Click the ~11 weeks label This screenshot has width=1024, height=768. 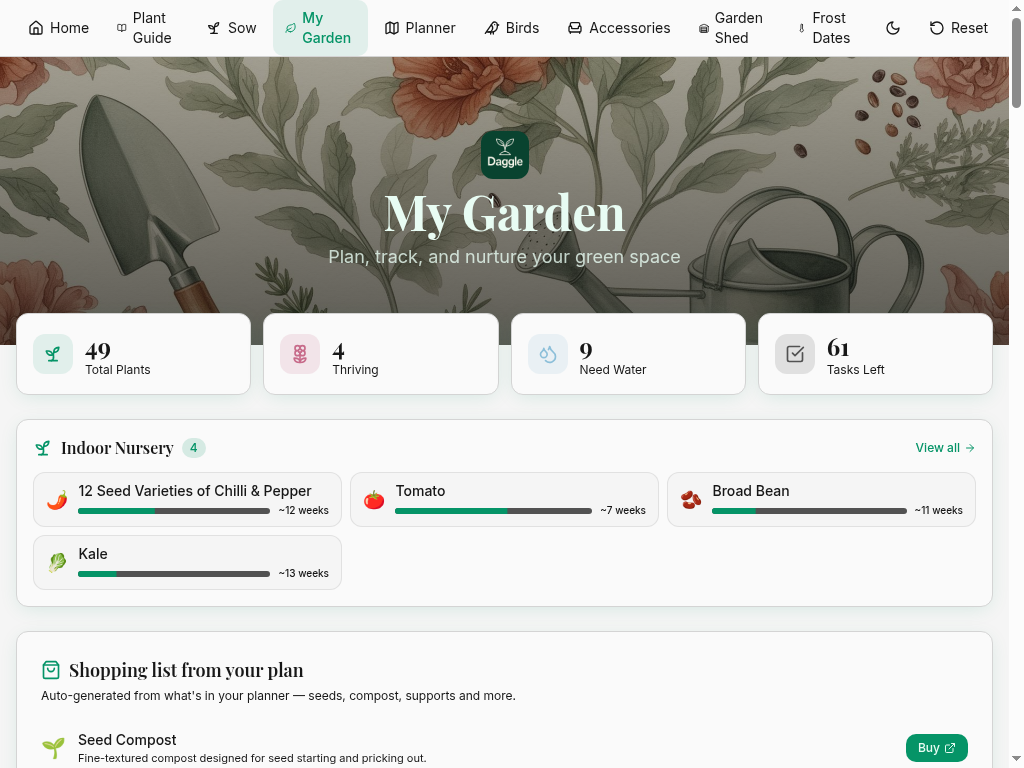pyautogui.click(x=938, y=511)
